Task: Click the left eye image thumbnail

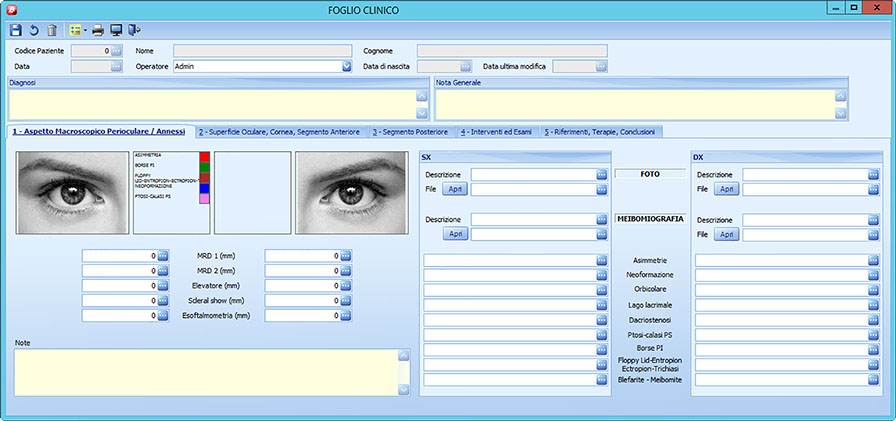Action: tap(72, 192)
